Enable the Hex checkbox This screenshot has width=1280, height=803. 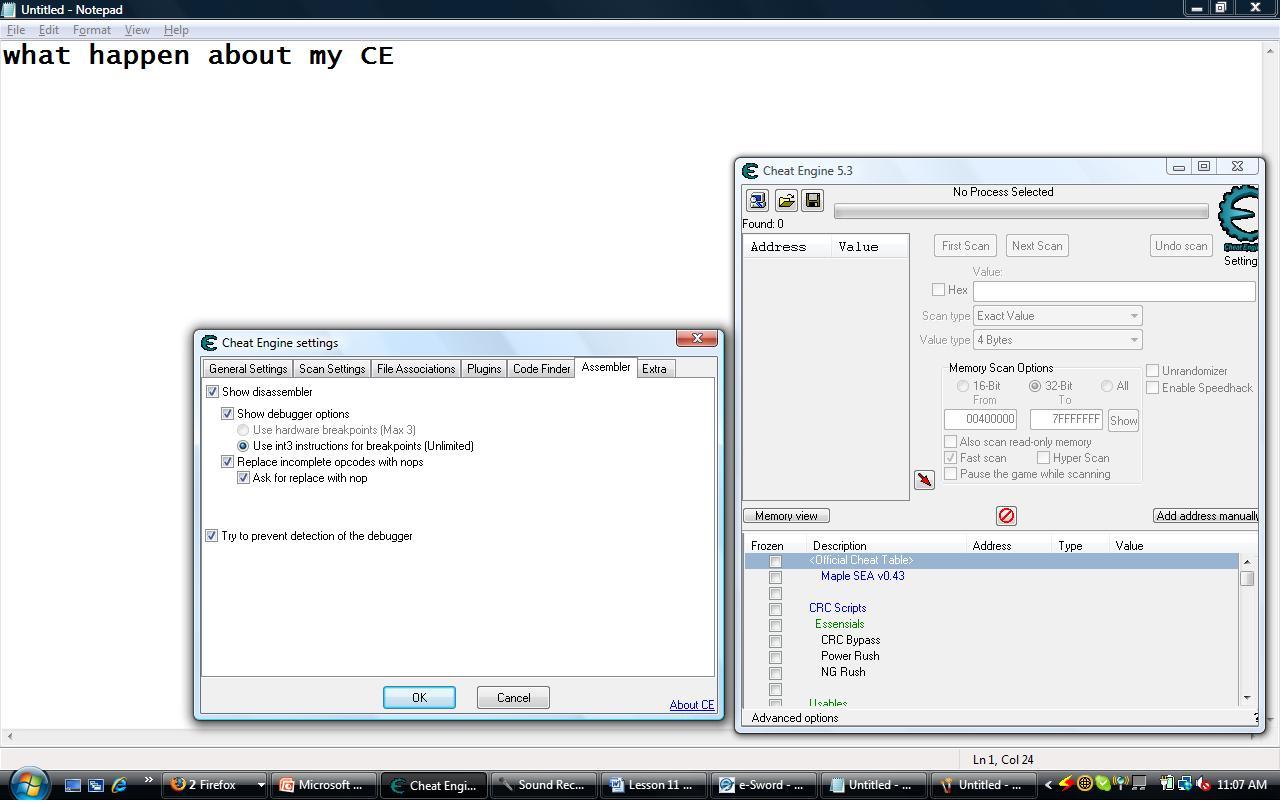(x=938, y=290)
